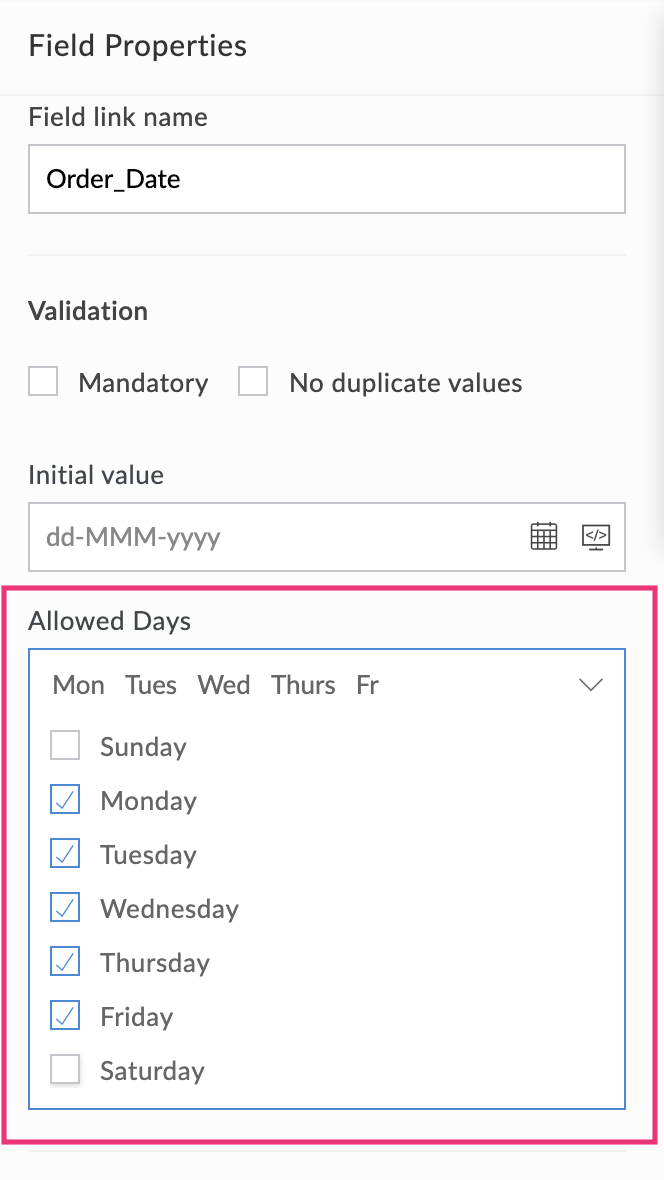Untick the Friday checkbox
Screen dimensions: 664x1180
pos(65,1016)
